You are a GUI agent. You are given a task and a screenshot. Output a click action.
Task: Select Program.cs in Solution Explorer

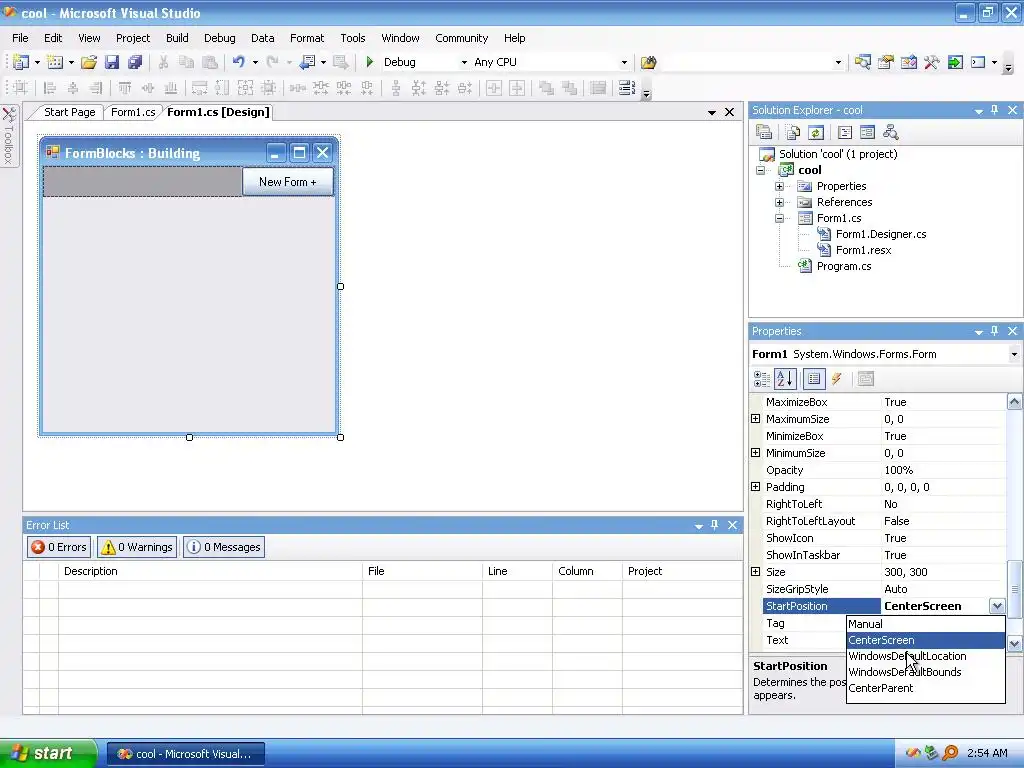click(x=843, y=266)
